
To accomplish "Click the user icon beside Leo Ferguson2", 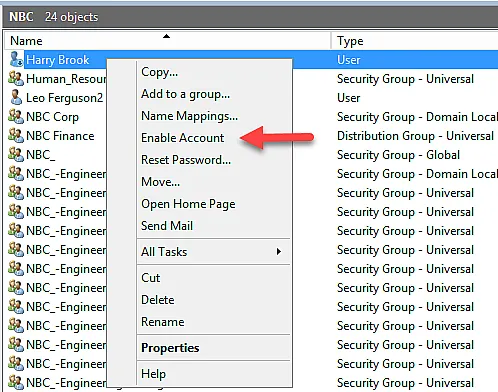I will tap(16, 97).
